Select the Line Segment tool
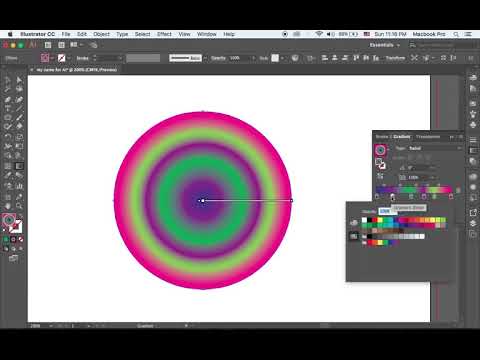This screenshot has width=480, height=360. [19, 109]
